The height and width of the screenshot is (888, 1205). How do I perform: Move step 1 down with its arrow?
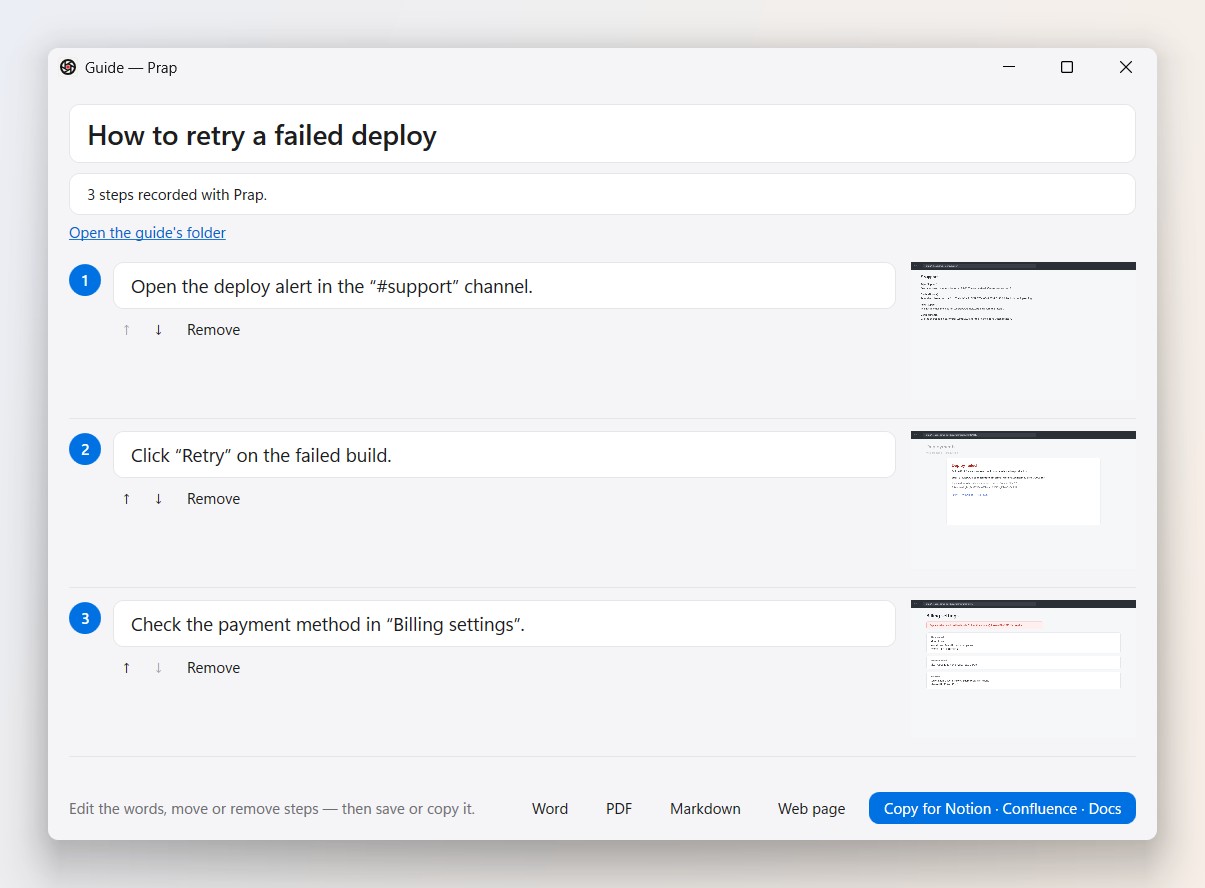click(158, 330)
